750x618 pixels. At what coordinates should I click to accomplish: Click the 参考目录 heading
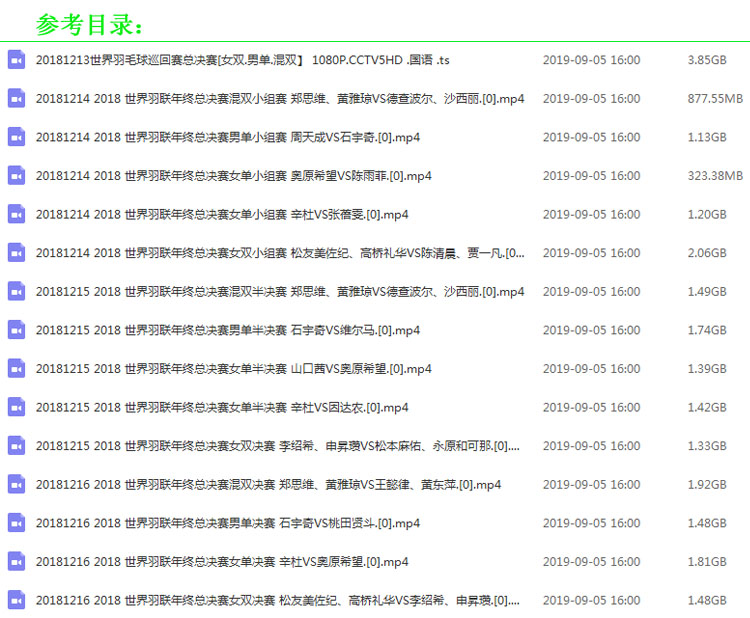tap(90, 24)
